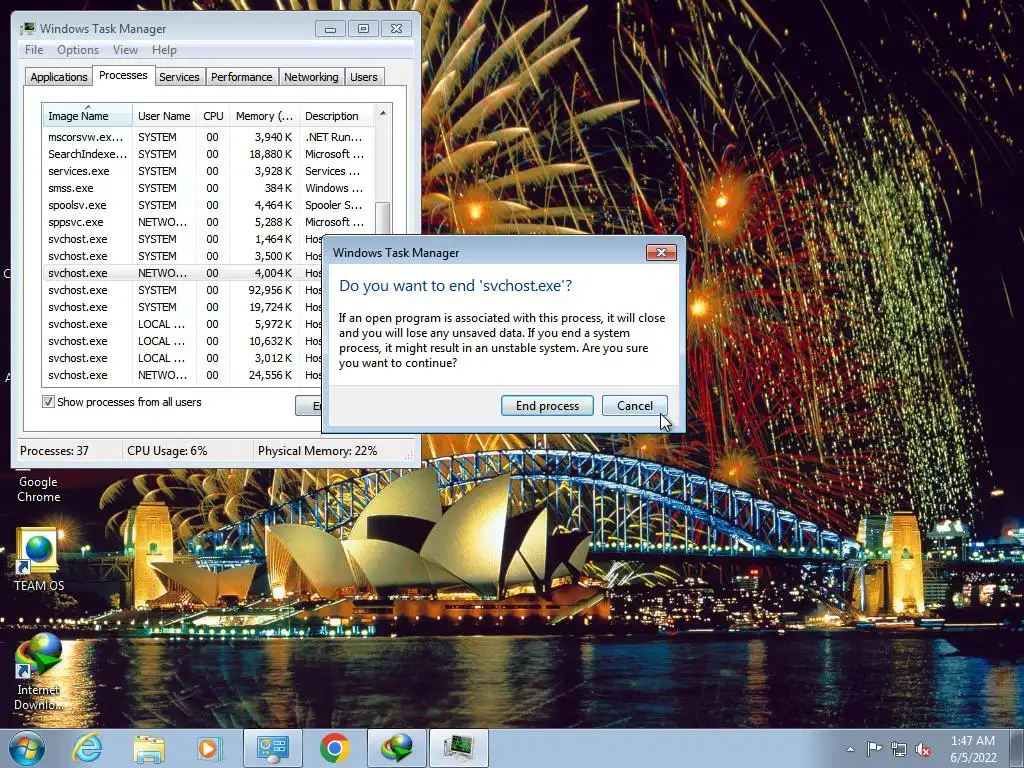Open Internet Download Manager on taskbar
The width and height of the screenshot is (1024, 768).
click(x=397, y=748)
